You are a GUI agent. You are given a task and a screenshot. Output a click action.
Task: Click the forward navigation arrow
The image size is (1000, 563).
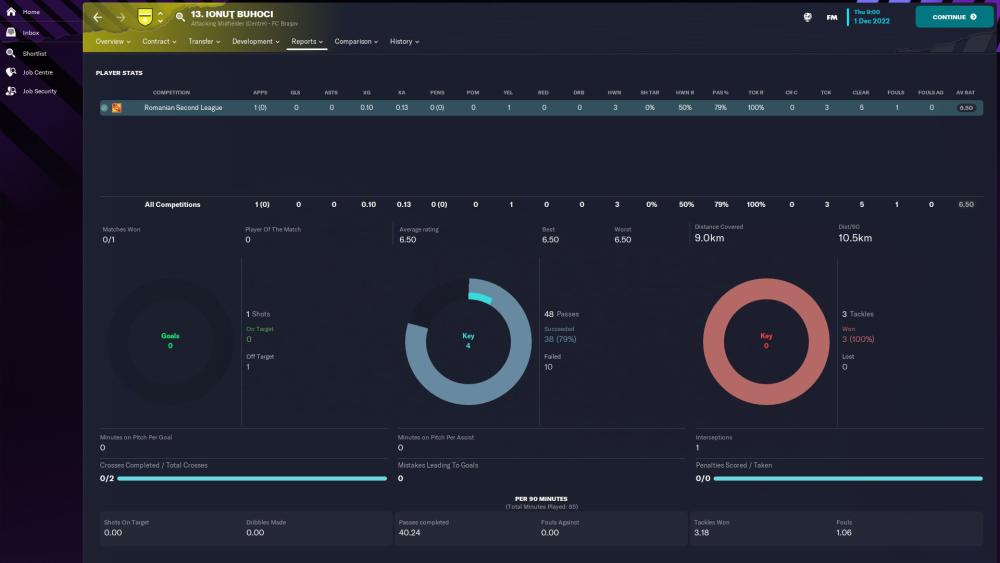(x=120, y=17)
